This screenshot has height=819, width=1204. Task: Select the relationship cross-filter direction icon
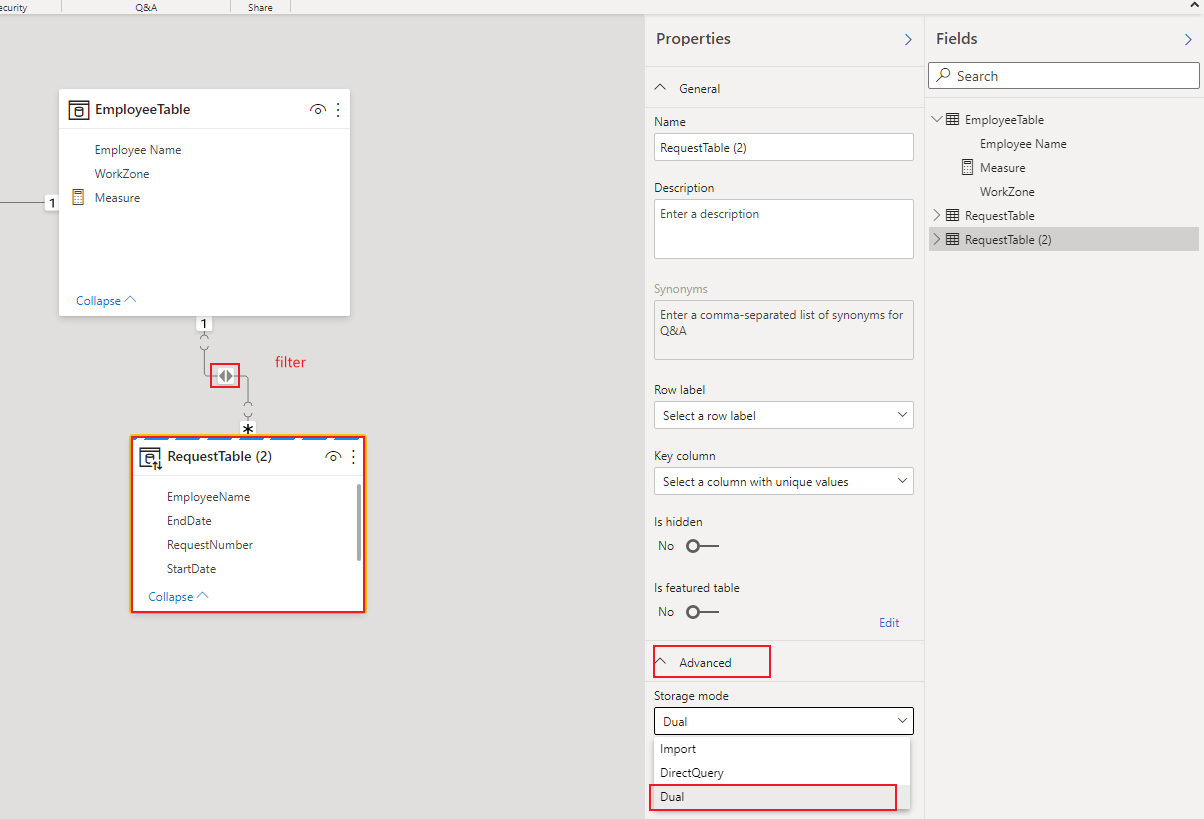click(x=226, y=376)
